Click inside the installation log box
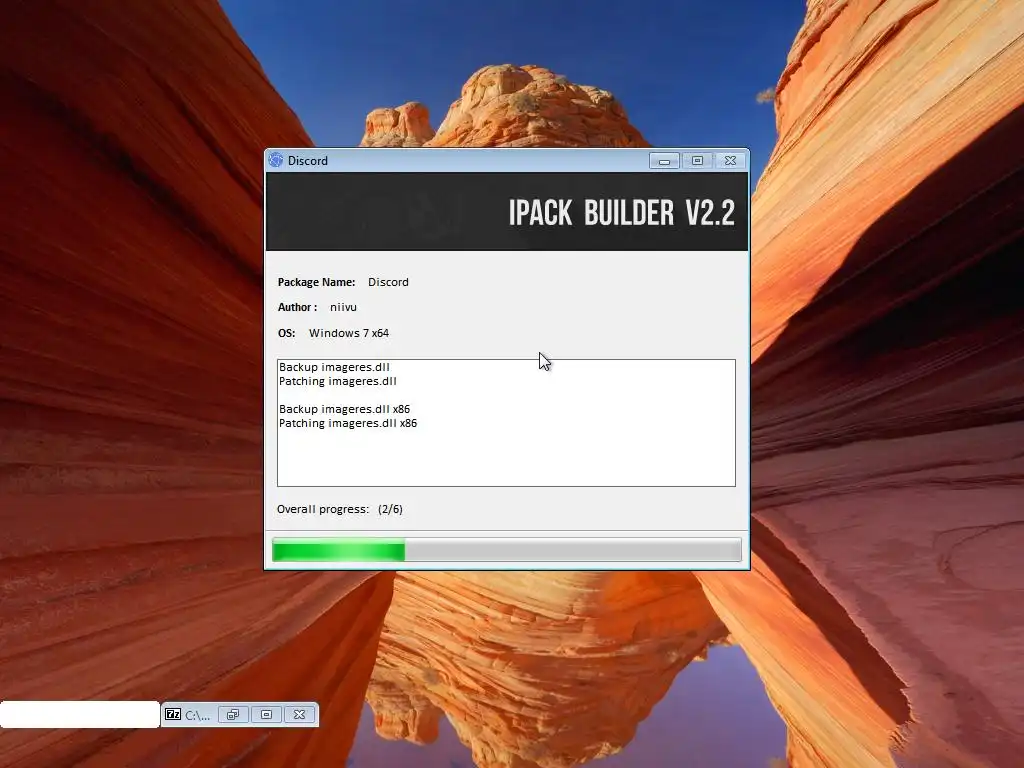Image resolution: width=1024 pixels, height=768 pixels. pos(506,423)
